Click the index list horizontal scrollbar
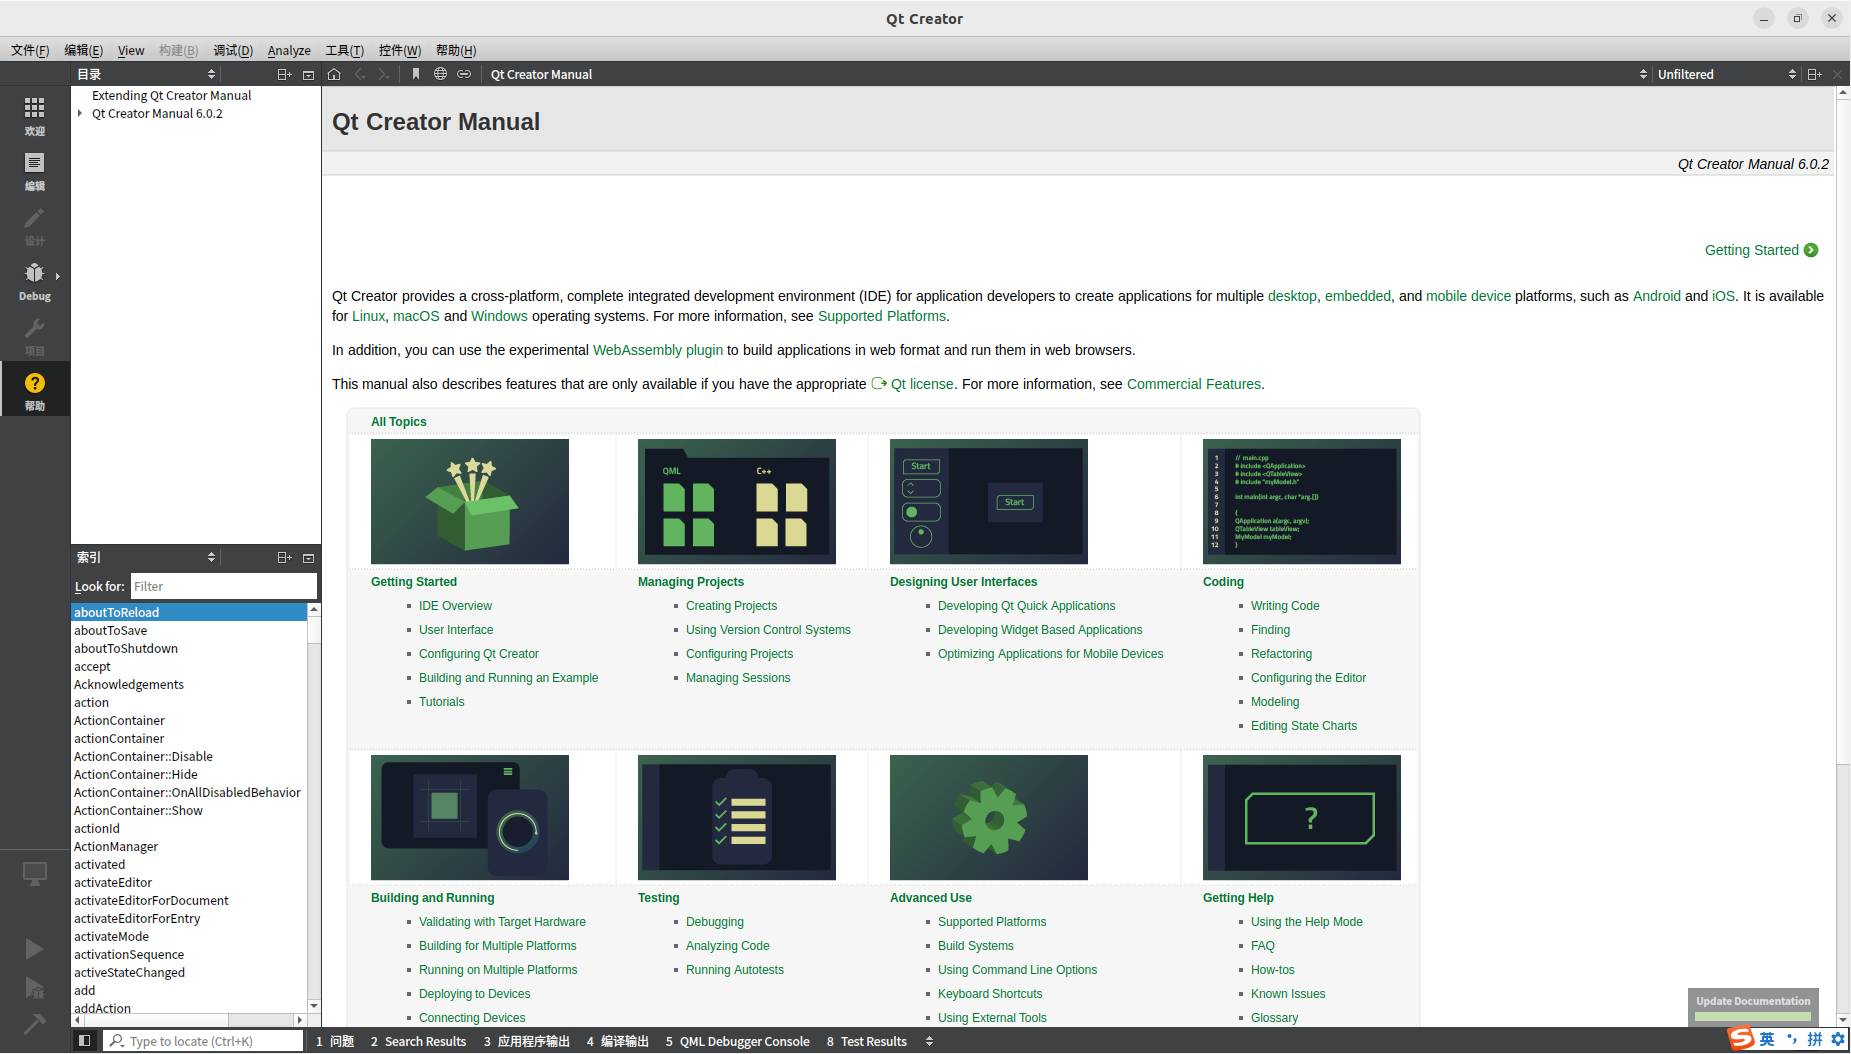Viewport: 1851px width, 1054px height. pos(189,1020)
